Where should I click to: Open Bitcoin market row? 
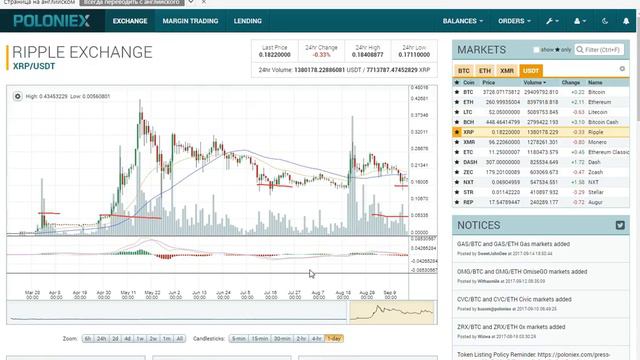coord(541,92)
